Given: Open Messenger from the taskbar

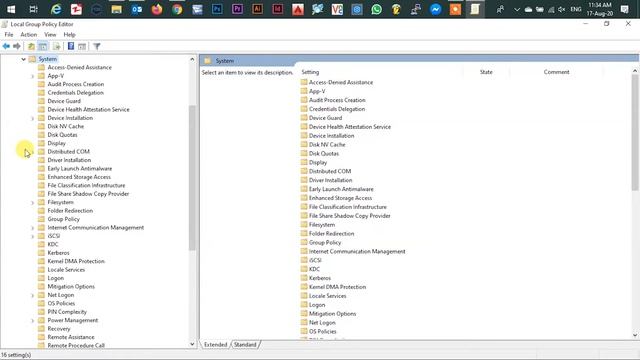Looking at the screenshot, I should point(436,9).
